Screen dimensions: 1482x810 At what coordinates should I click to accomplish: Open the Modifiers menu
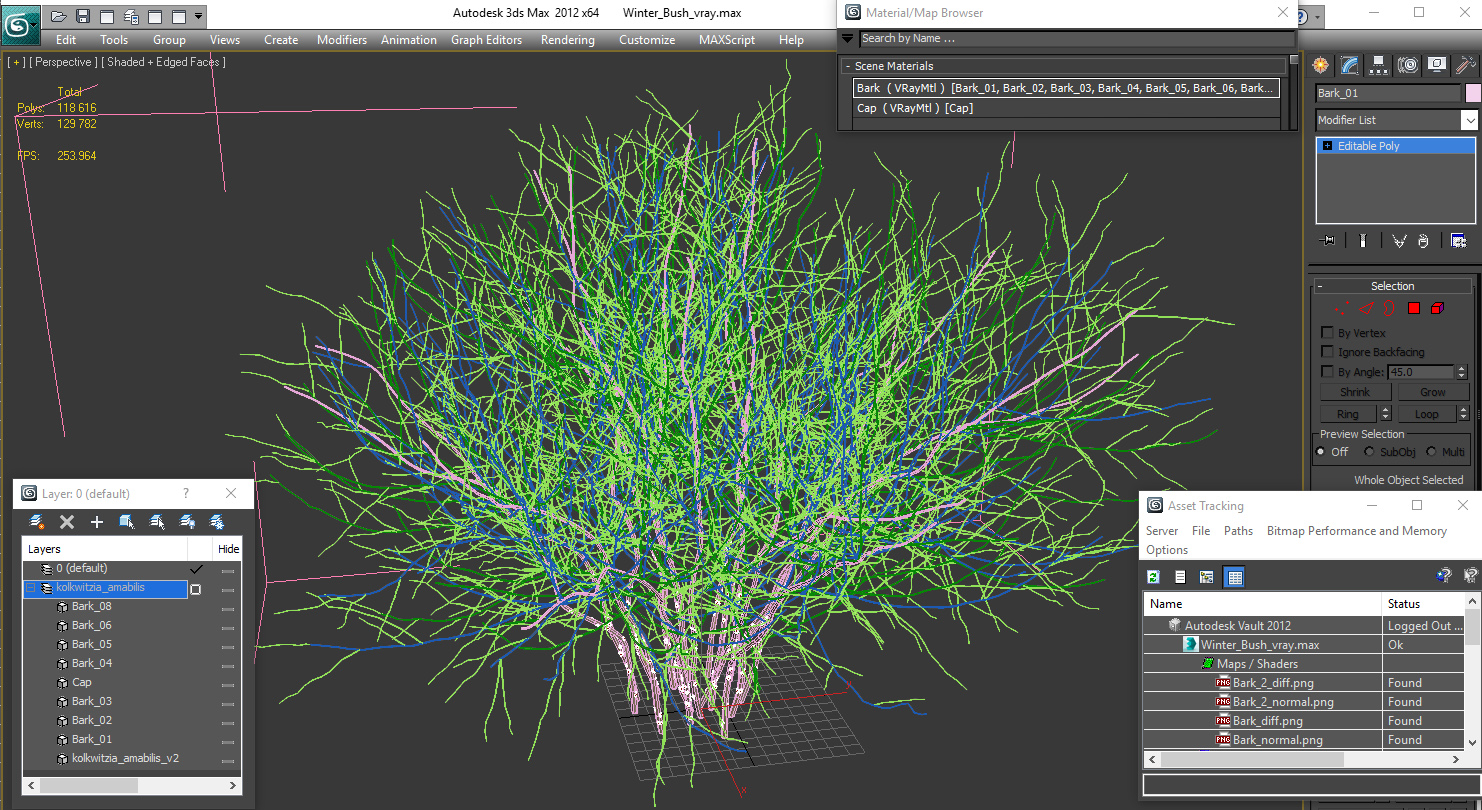click(x=342, y=40)
